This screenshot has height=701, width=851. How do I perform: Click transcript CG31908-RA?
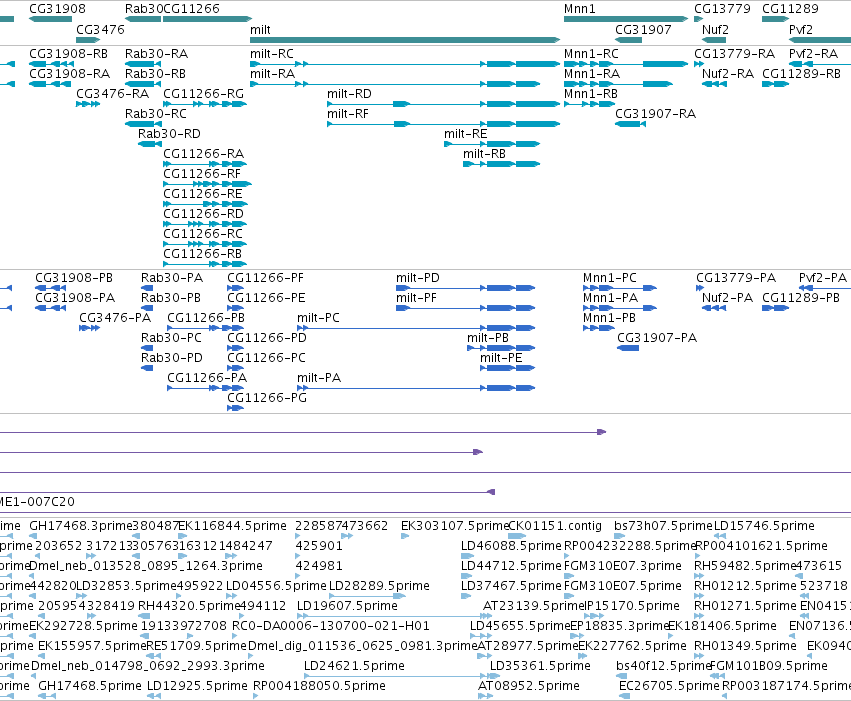(x=52, y=84)
